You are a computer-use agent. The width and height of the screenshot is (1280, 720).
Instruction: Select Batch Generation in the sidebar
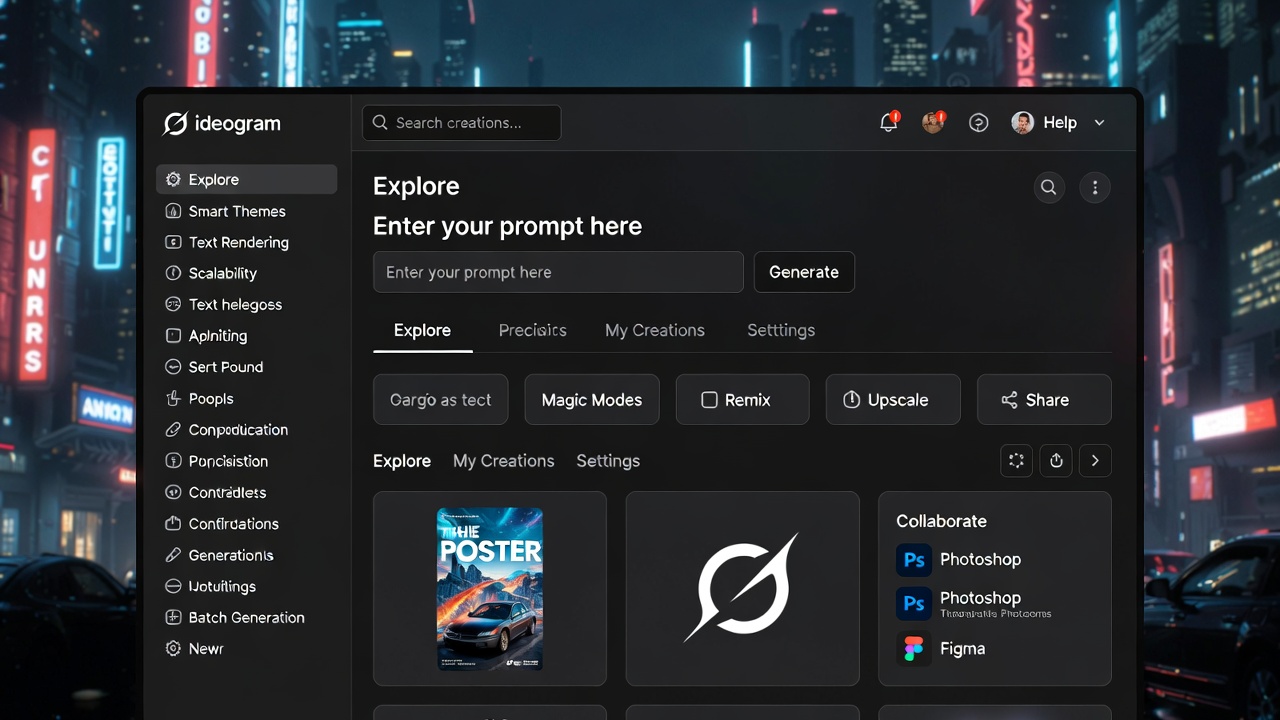coord(246,618)
